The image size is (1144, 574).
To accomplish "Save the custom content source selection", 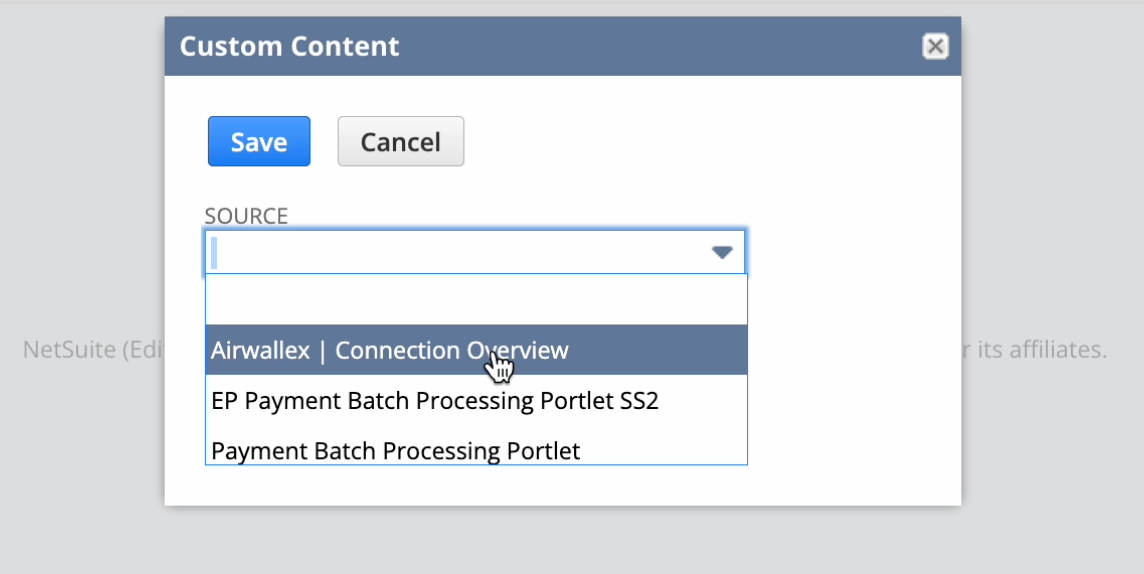I will point(259,142).
